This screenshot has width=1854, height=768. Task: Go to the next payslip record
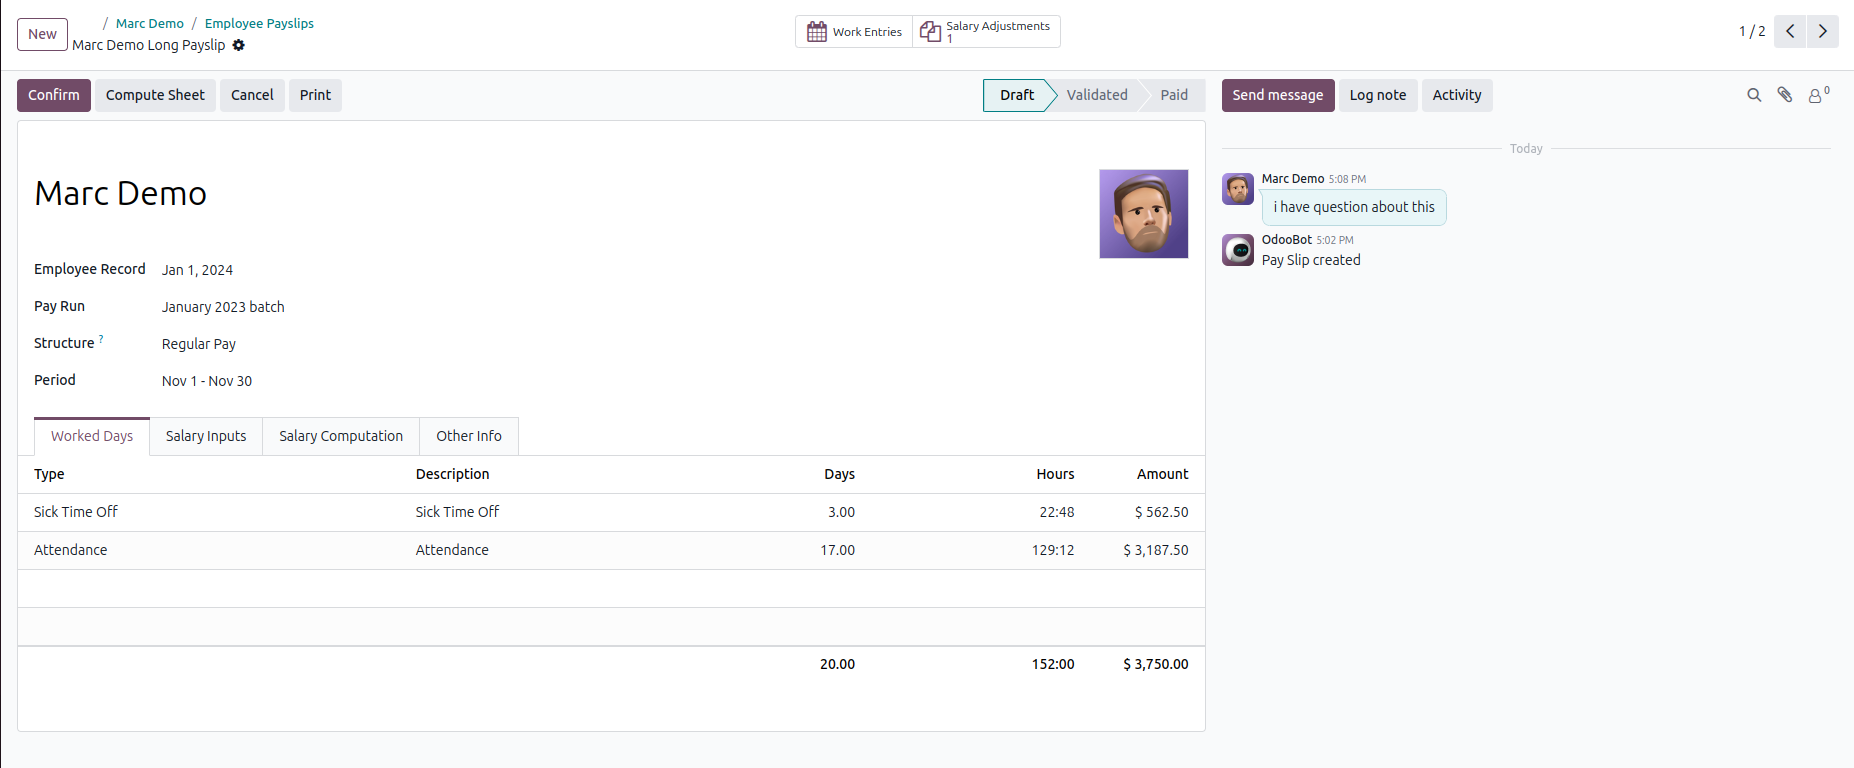(x=1822, y=31)
